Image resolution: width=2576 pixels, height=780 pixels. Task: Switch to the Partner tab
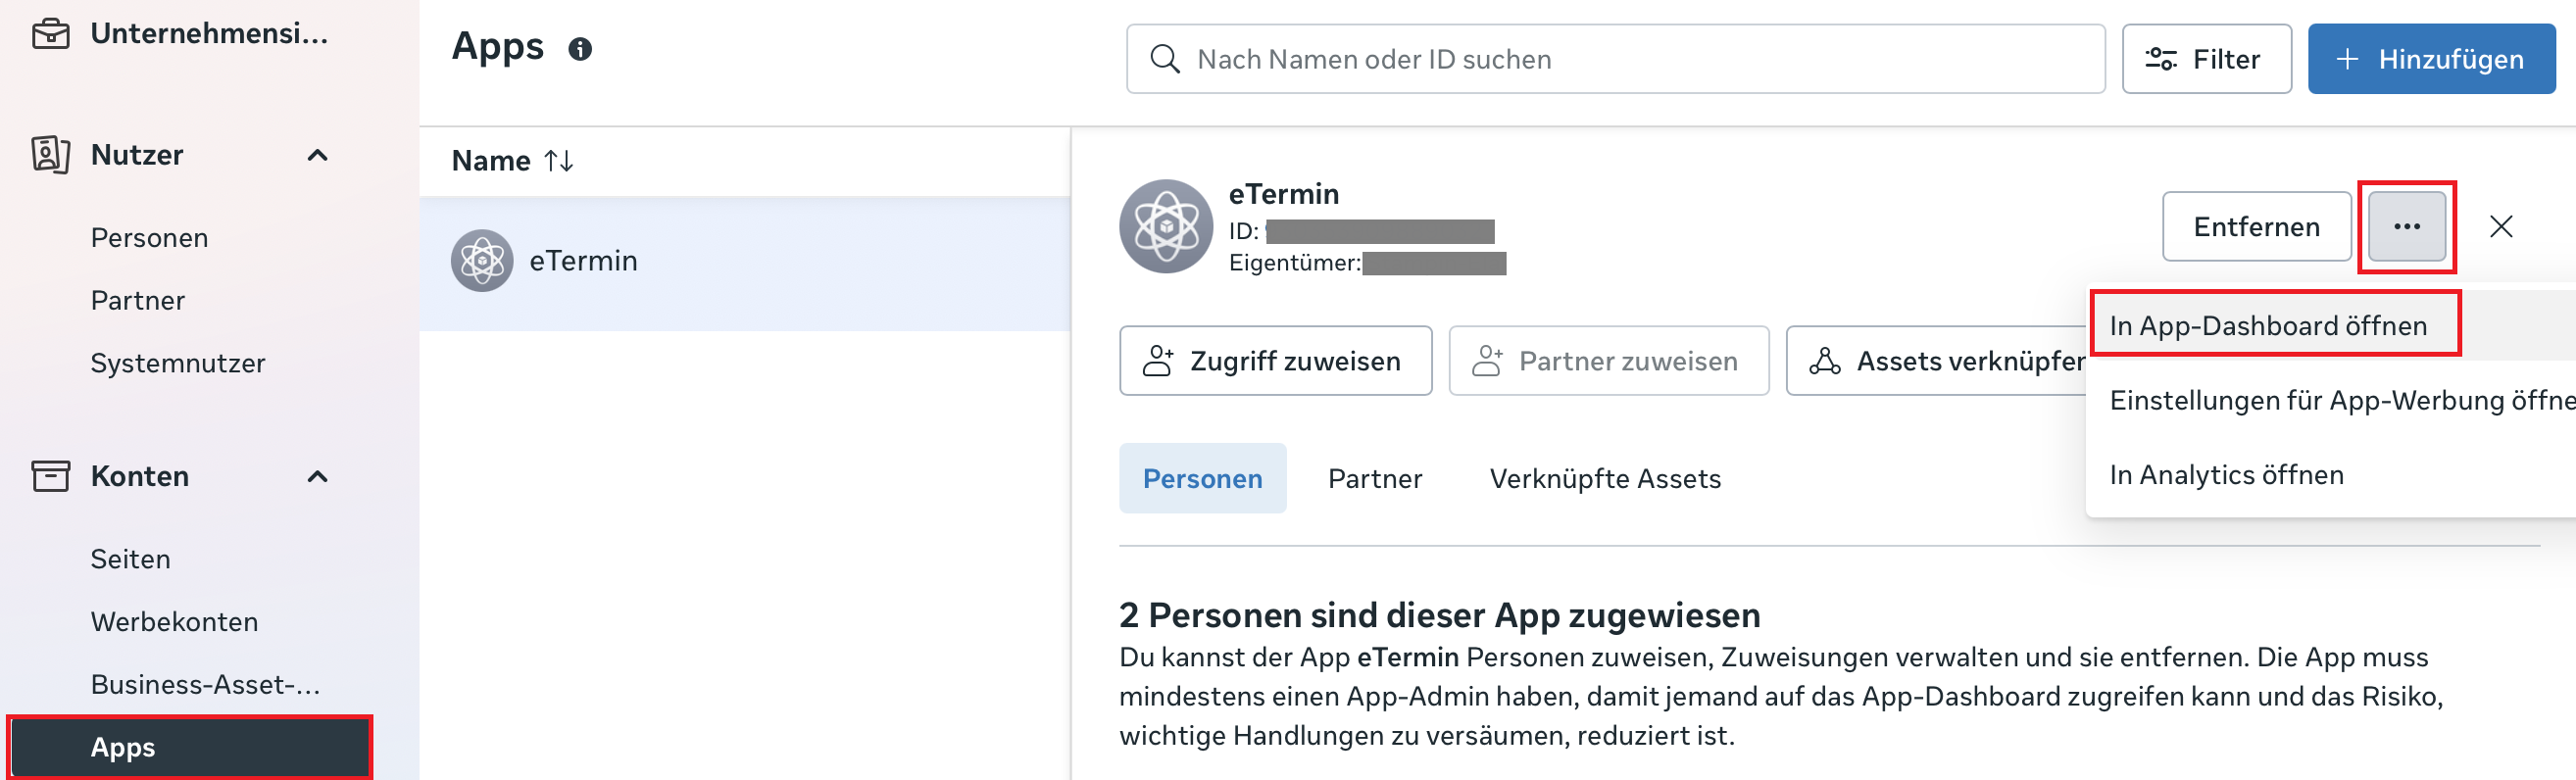click(1375, 479)
